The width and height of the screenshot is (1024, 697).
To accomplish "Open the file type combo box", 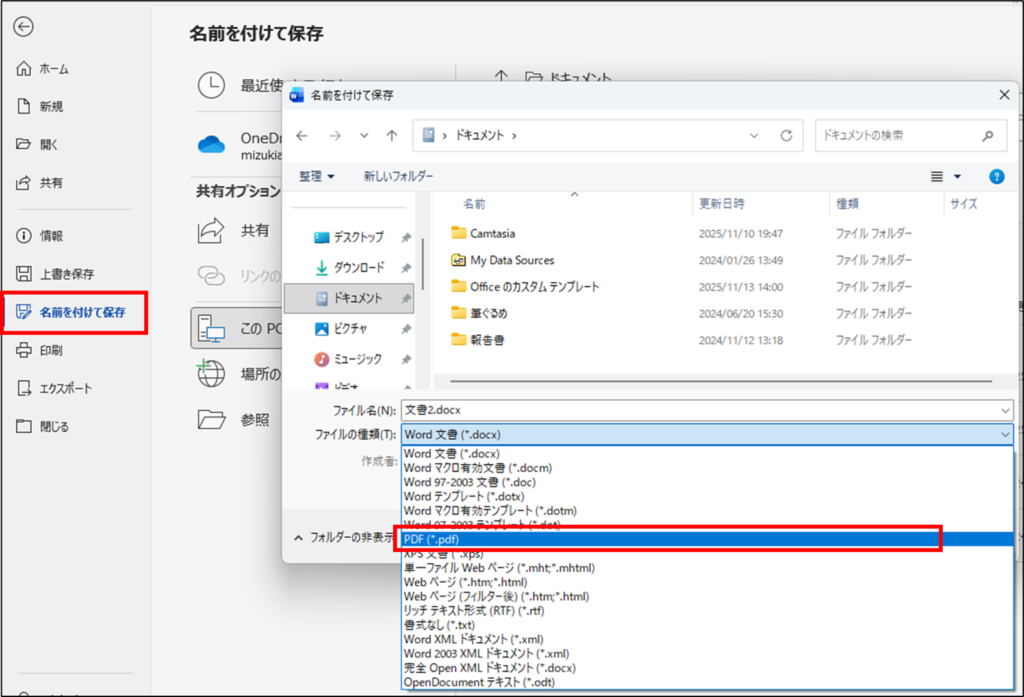I will 706,435.
